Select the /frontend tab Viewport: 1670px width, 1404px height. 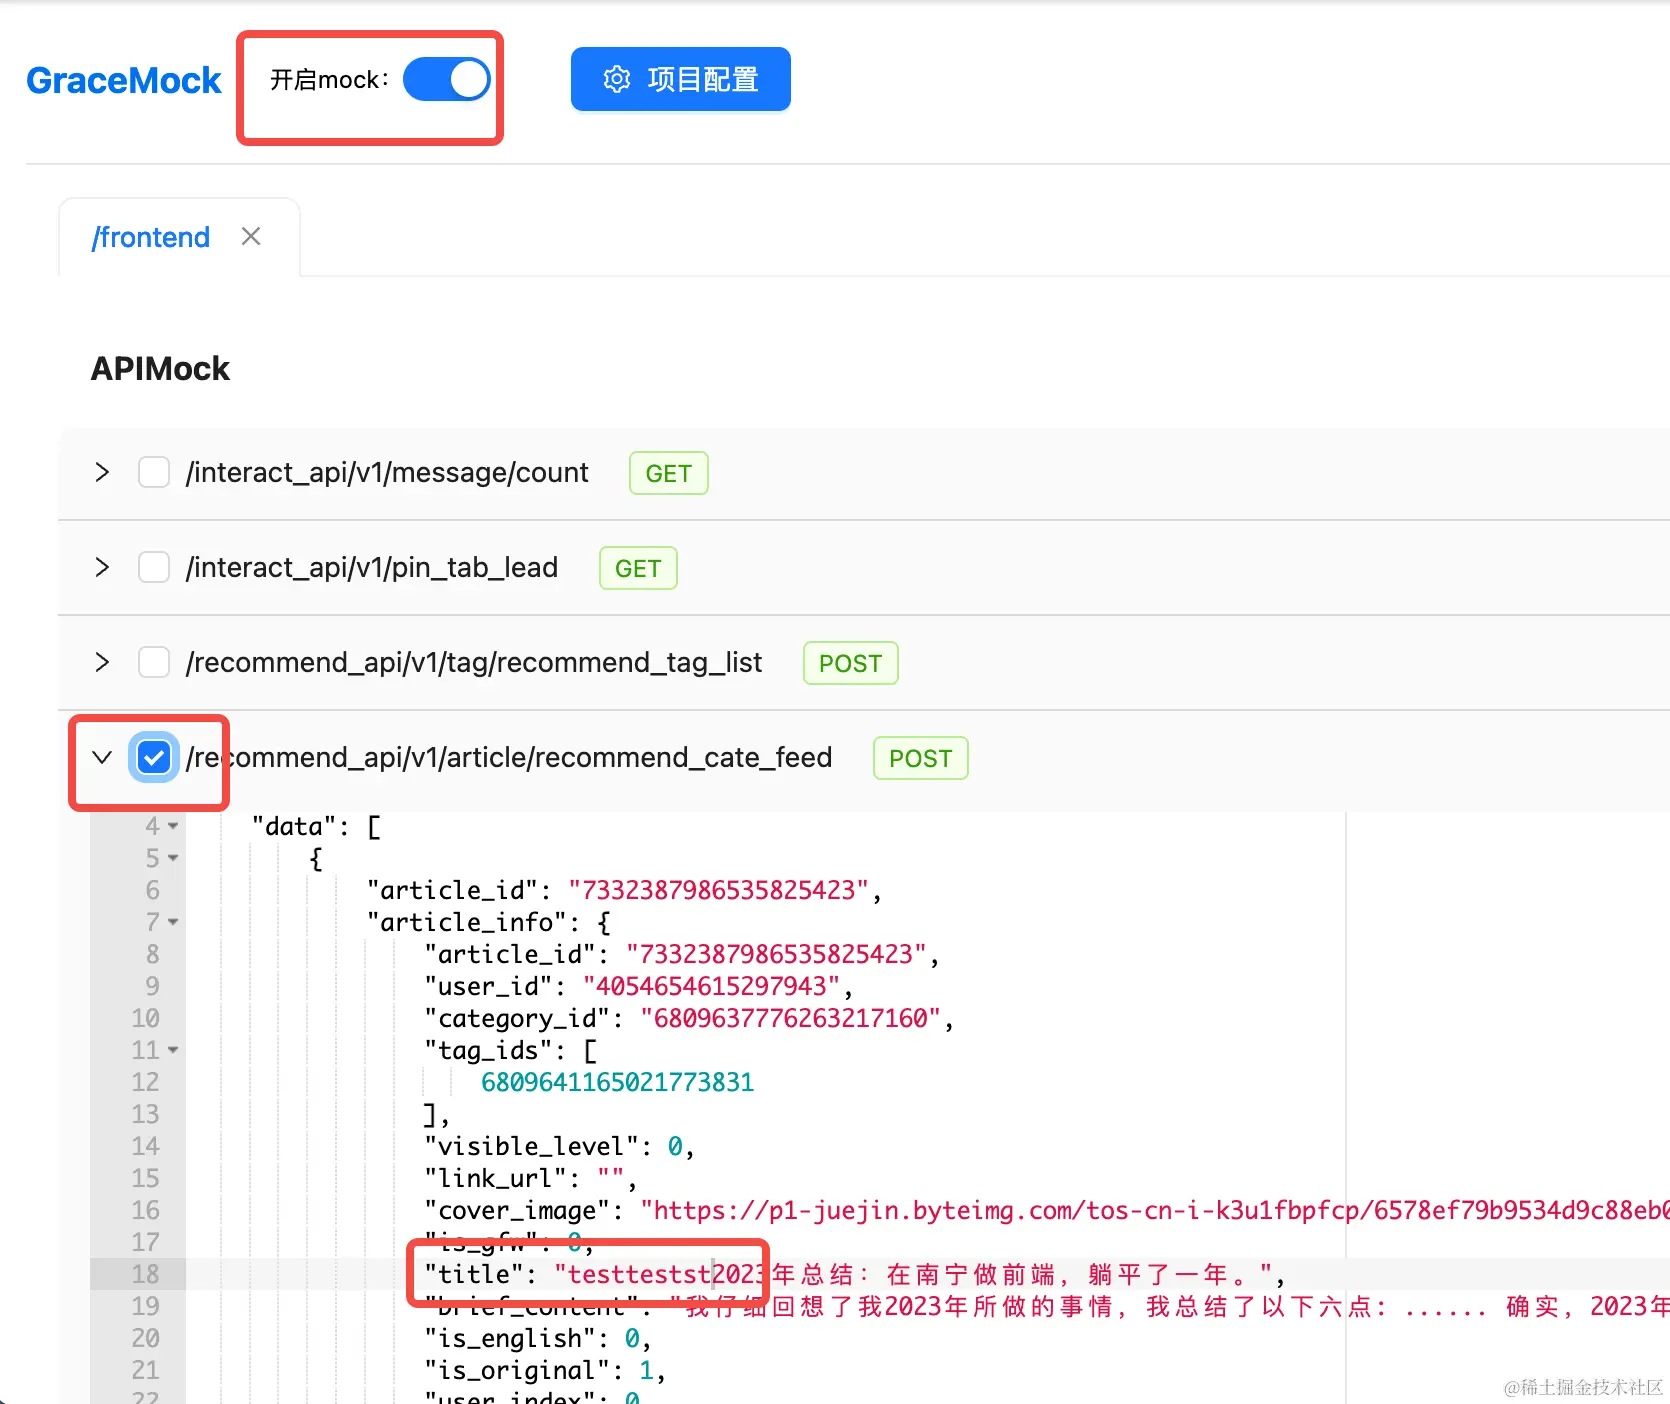(x=151, y=237)
